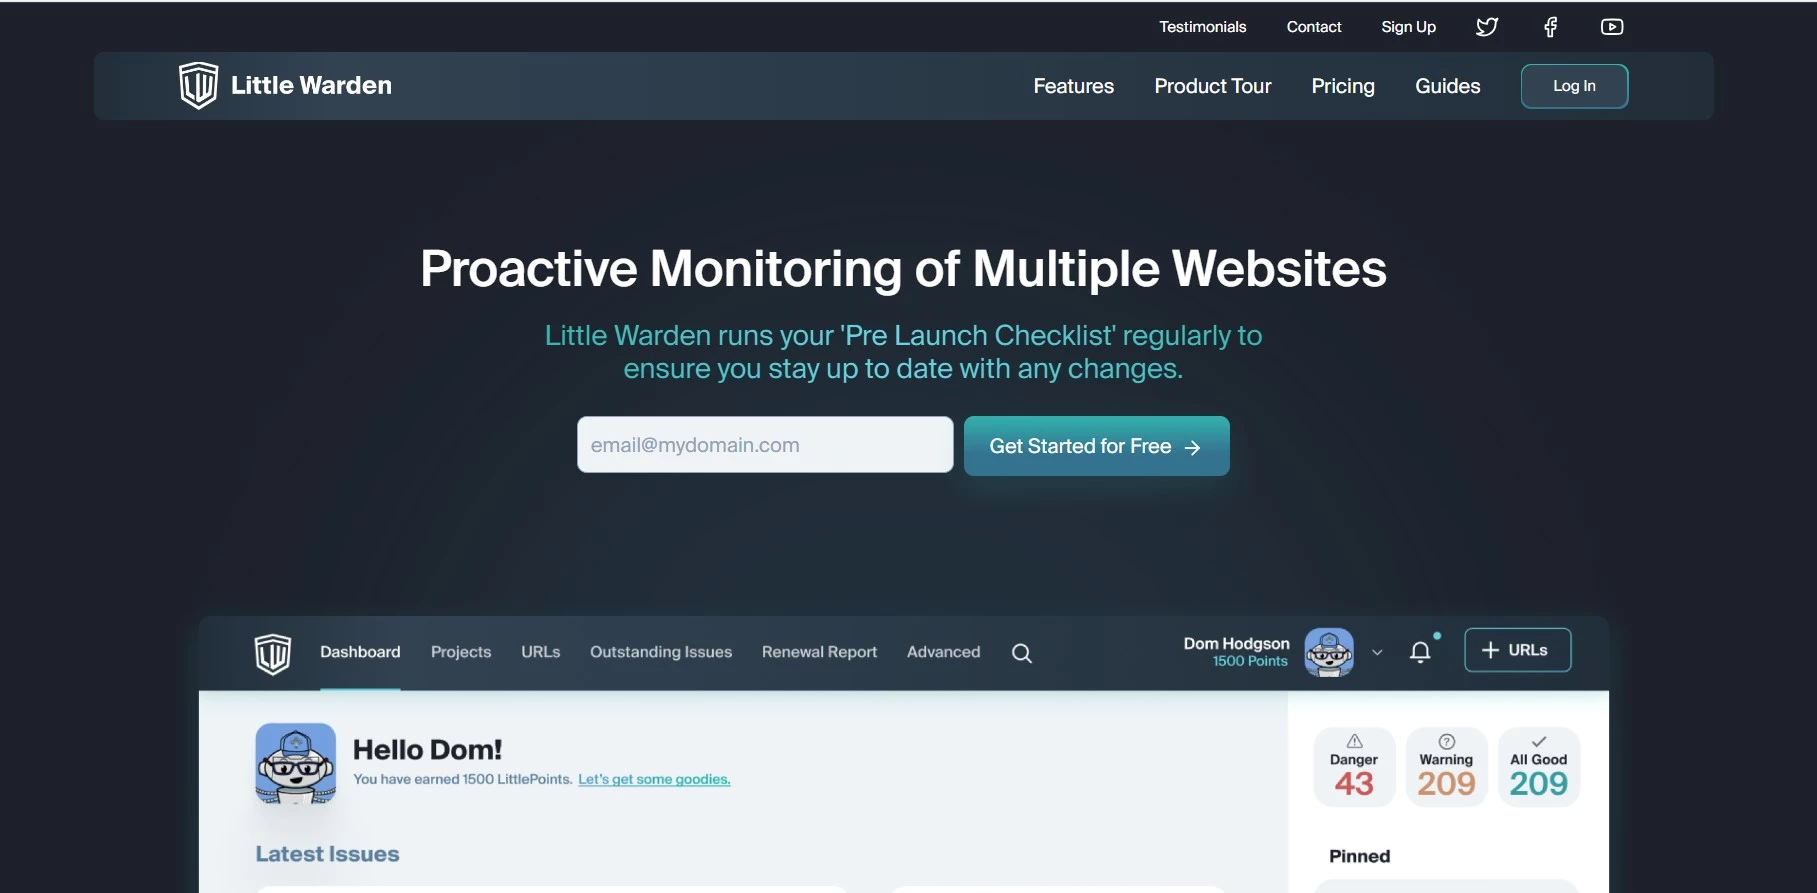Select the Dashboard tab
The image size is (1817, 893).
(x=360, y=652)
